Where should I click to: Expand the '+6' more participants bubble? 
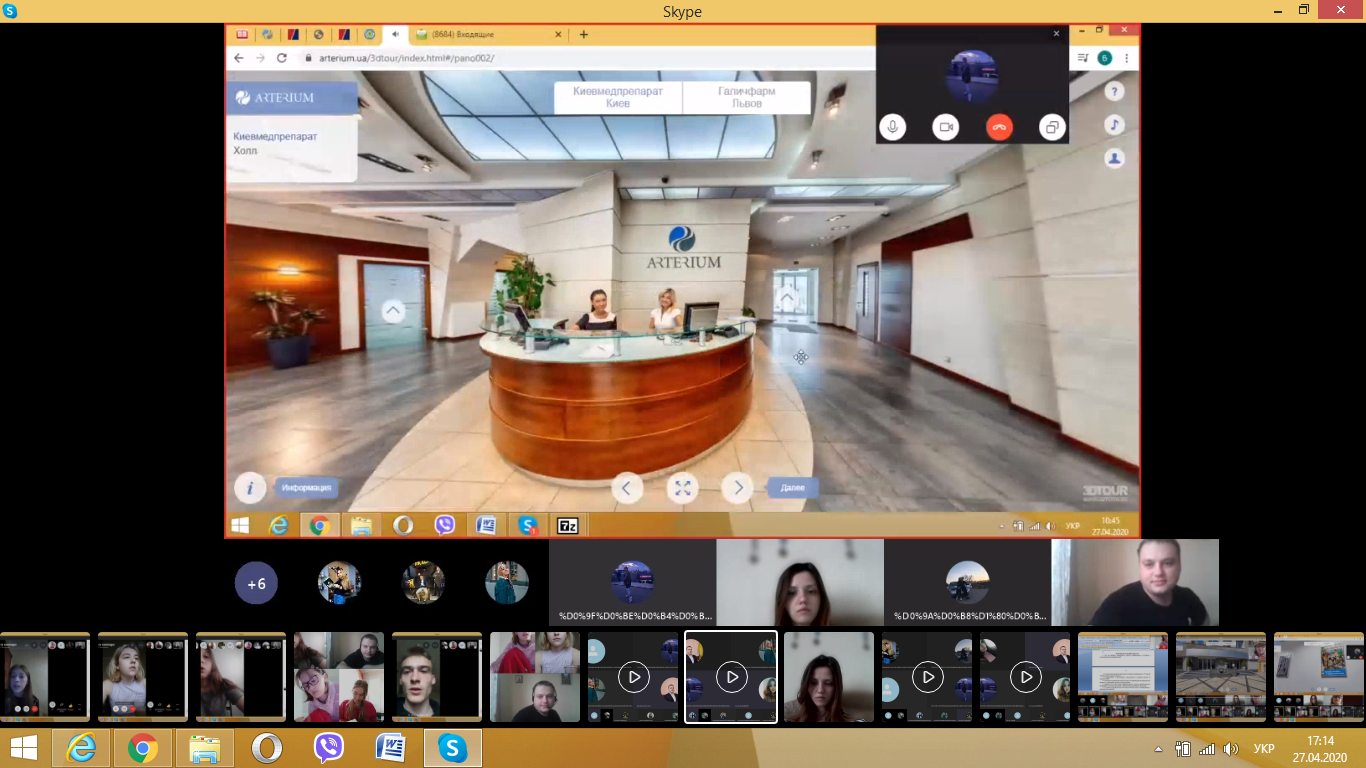[256, 583]
